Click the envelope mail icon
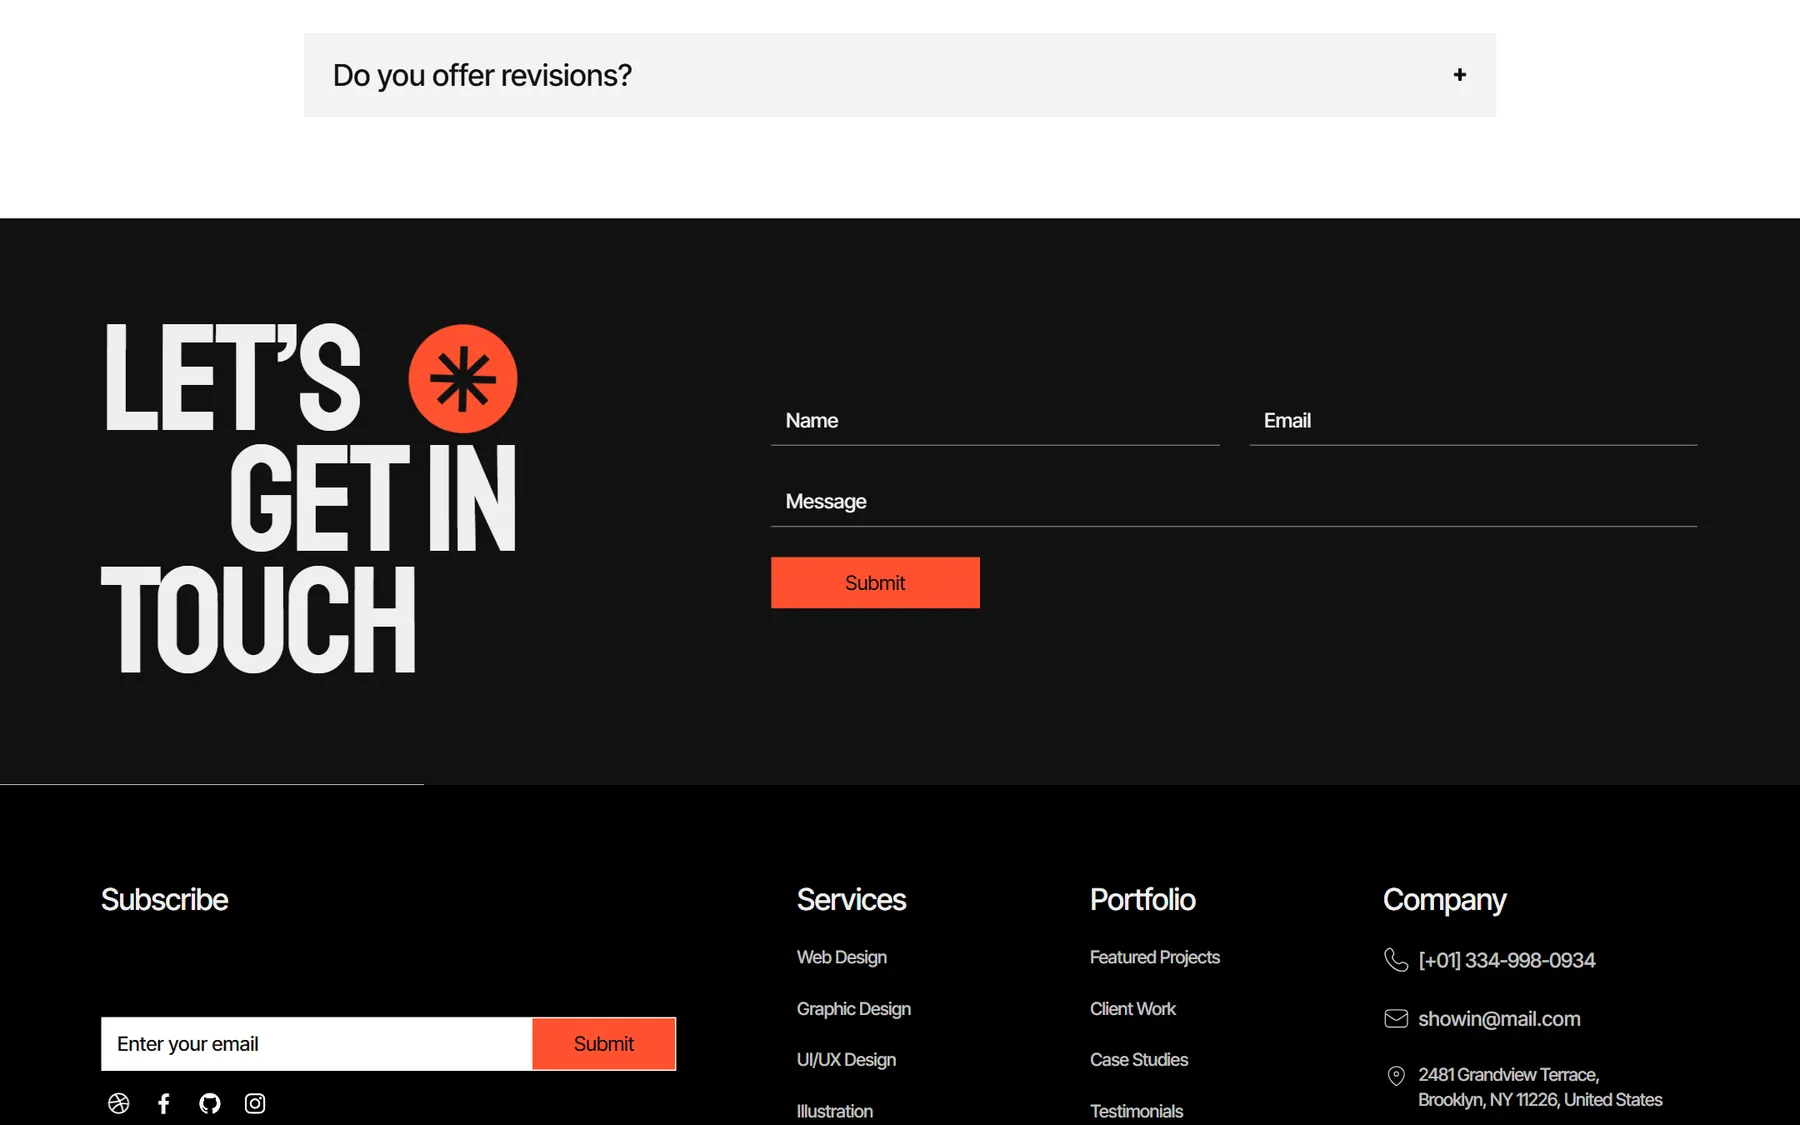This screenshot has width=1800, height=1125. [x=1396, y=1019]
